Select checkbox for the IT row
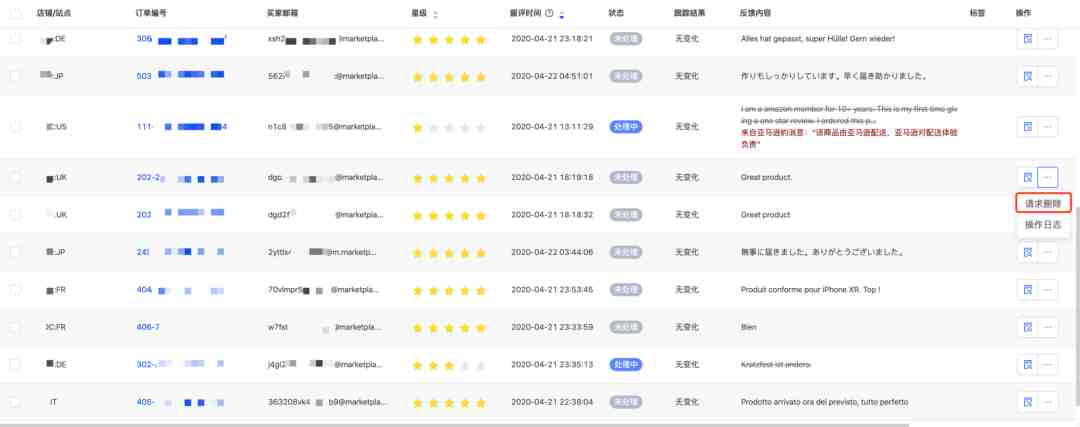 [16, 402]
